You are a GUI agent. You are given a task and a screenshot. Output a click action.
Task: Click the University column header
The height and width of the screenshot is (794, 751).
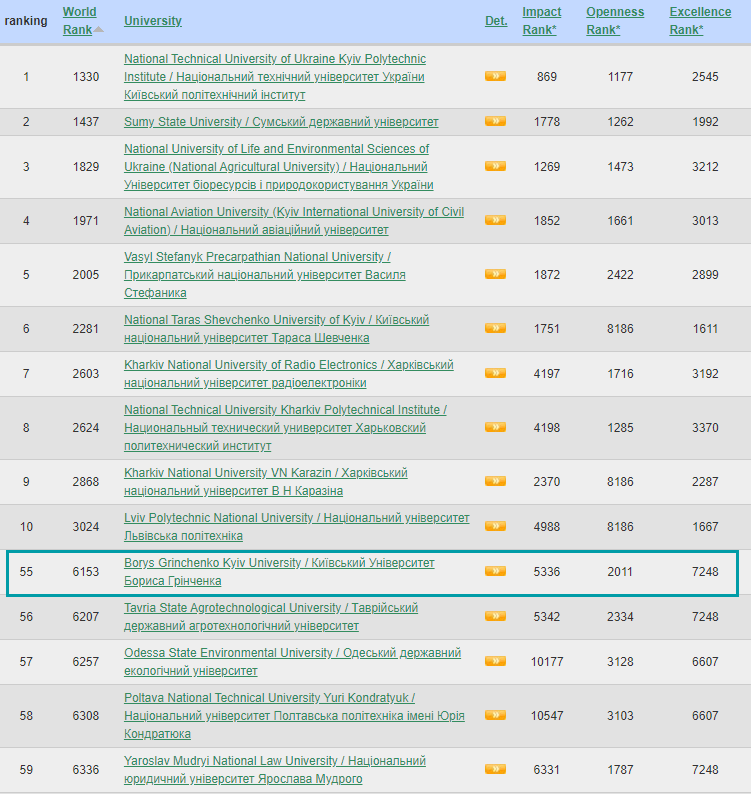(x=153, y=21)
